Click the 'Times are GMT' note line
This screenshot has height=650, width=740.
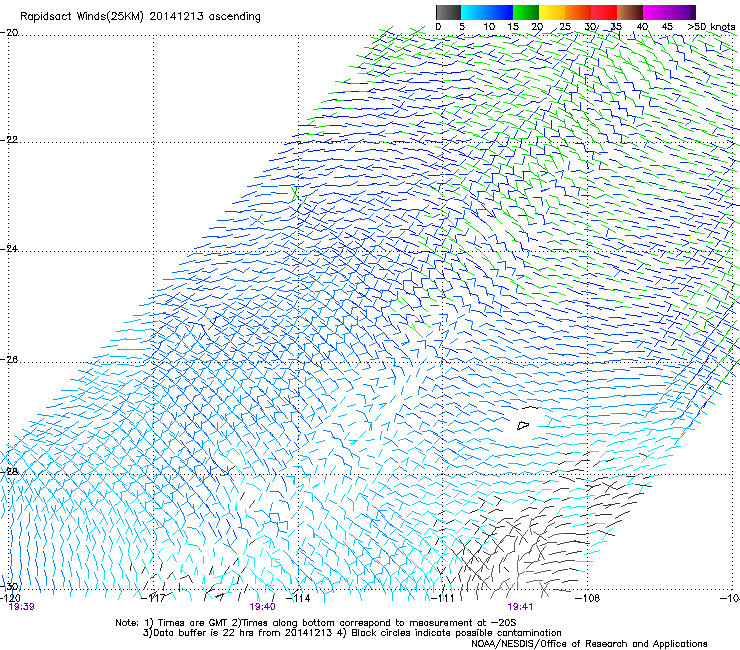[x=316, y=623]
